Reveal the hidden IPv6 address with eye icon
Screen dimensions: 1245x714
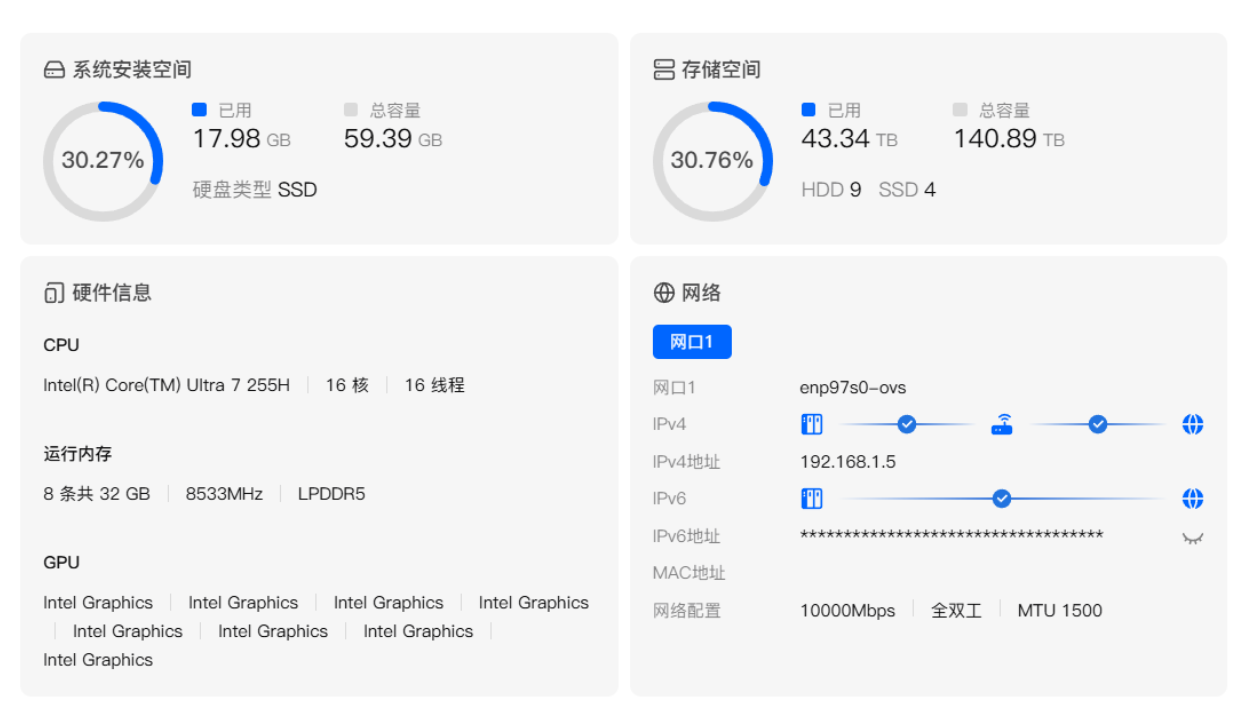[x=1192, y=538]
